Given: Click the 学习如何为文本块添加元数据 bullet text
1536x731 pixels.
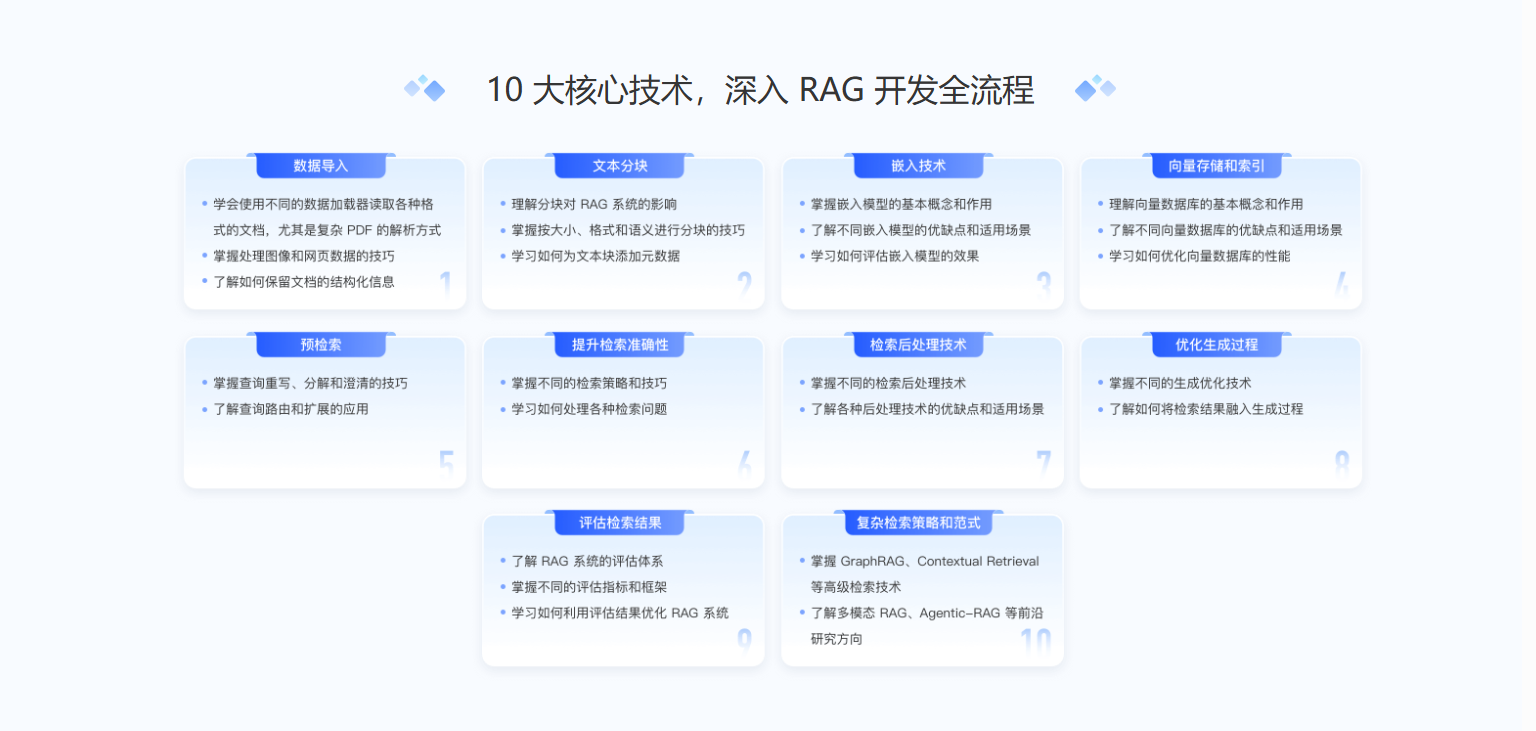Looking at the screenshot, I should tap(595, 256).
